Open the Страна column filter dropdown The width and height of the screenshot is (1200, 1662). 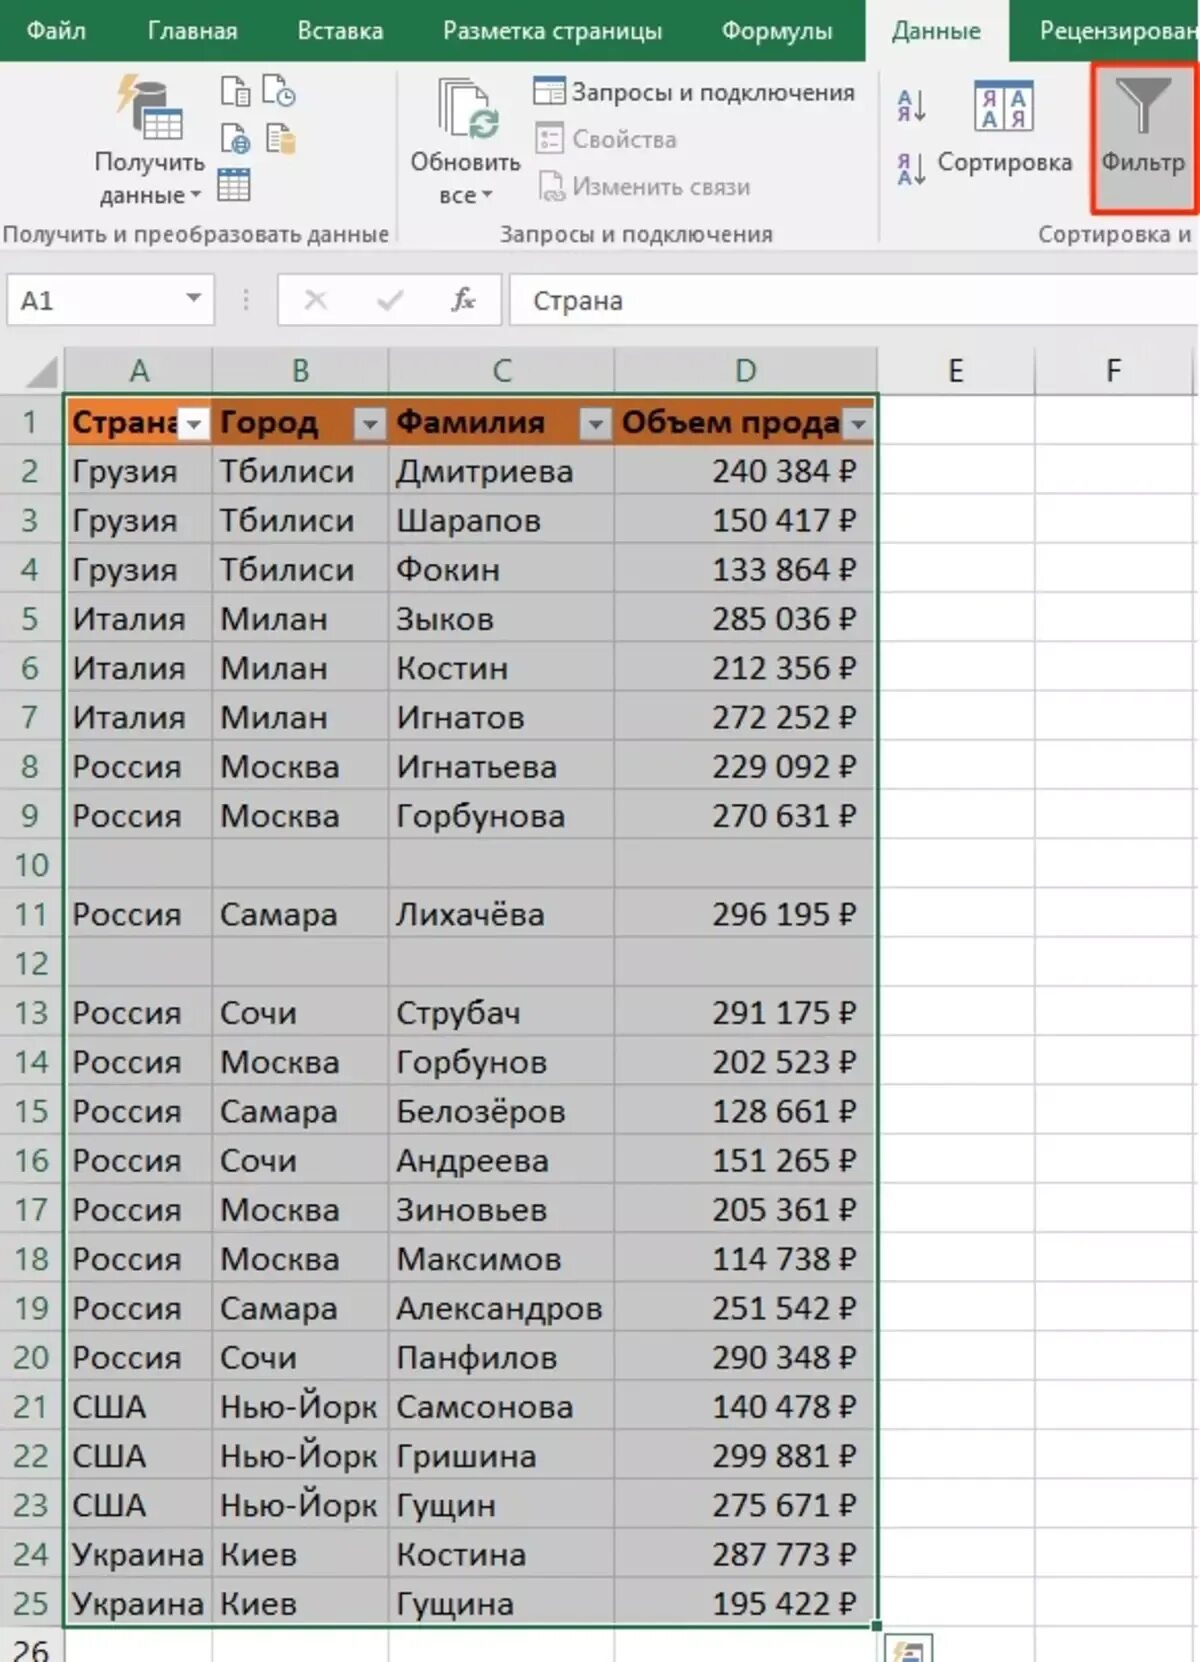tap(194, 424)
